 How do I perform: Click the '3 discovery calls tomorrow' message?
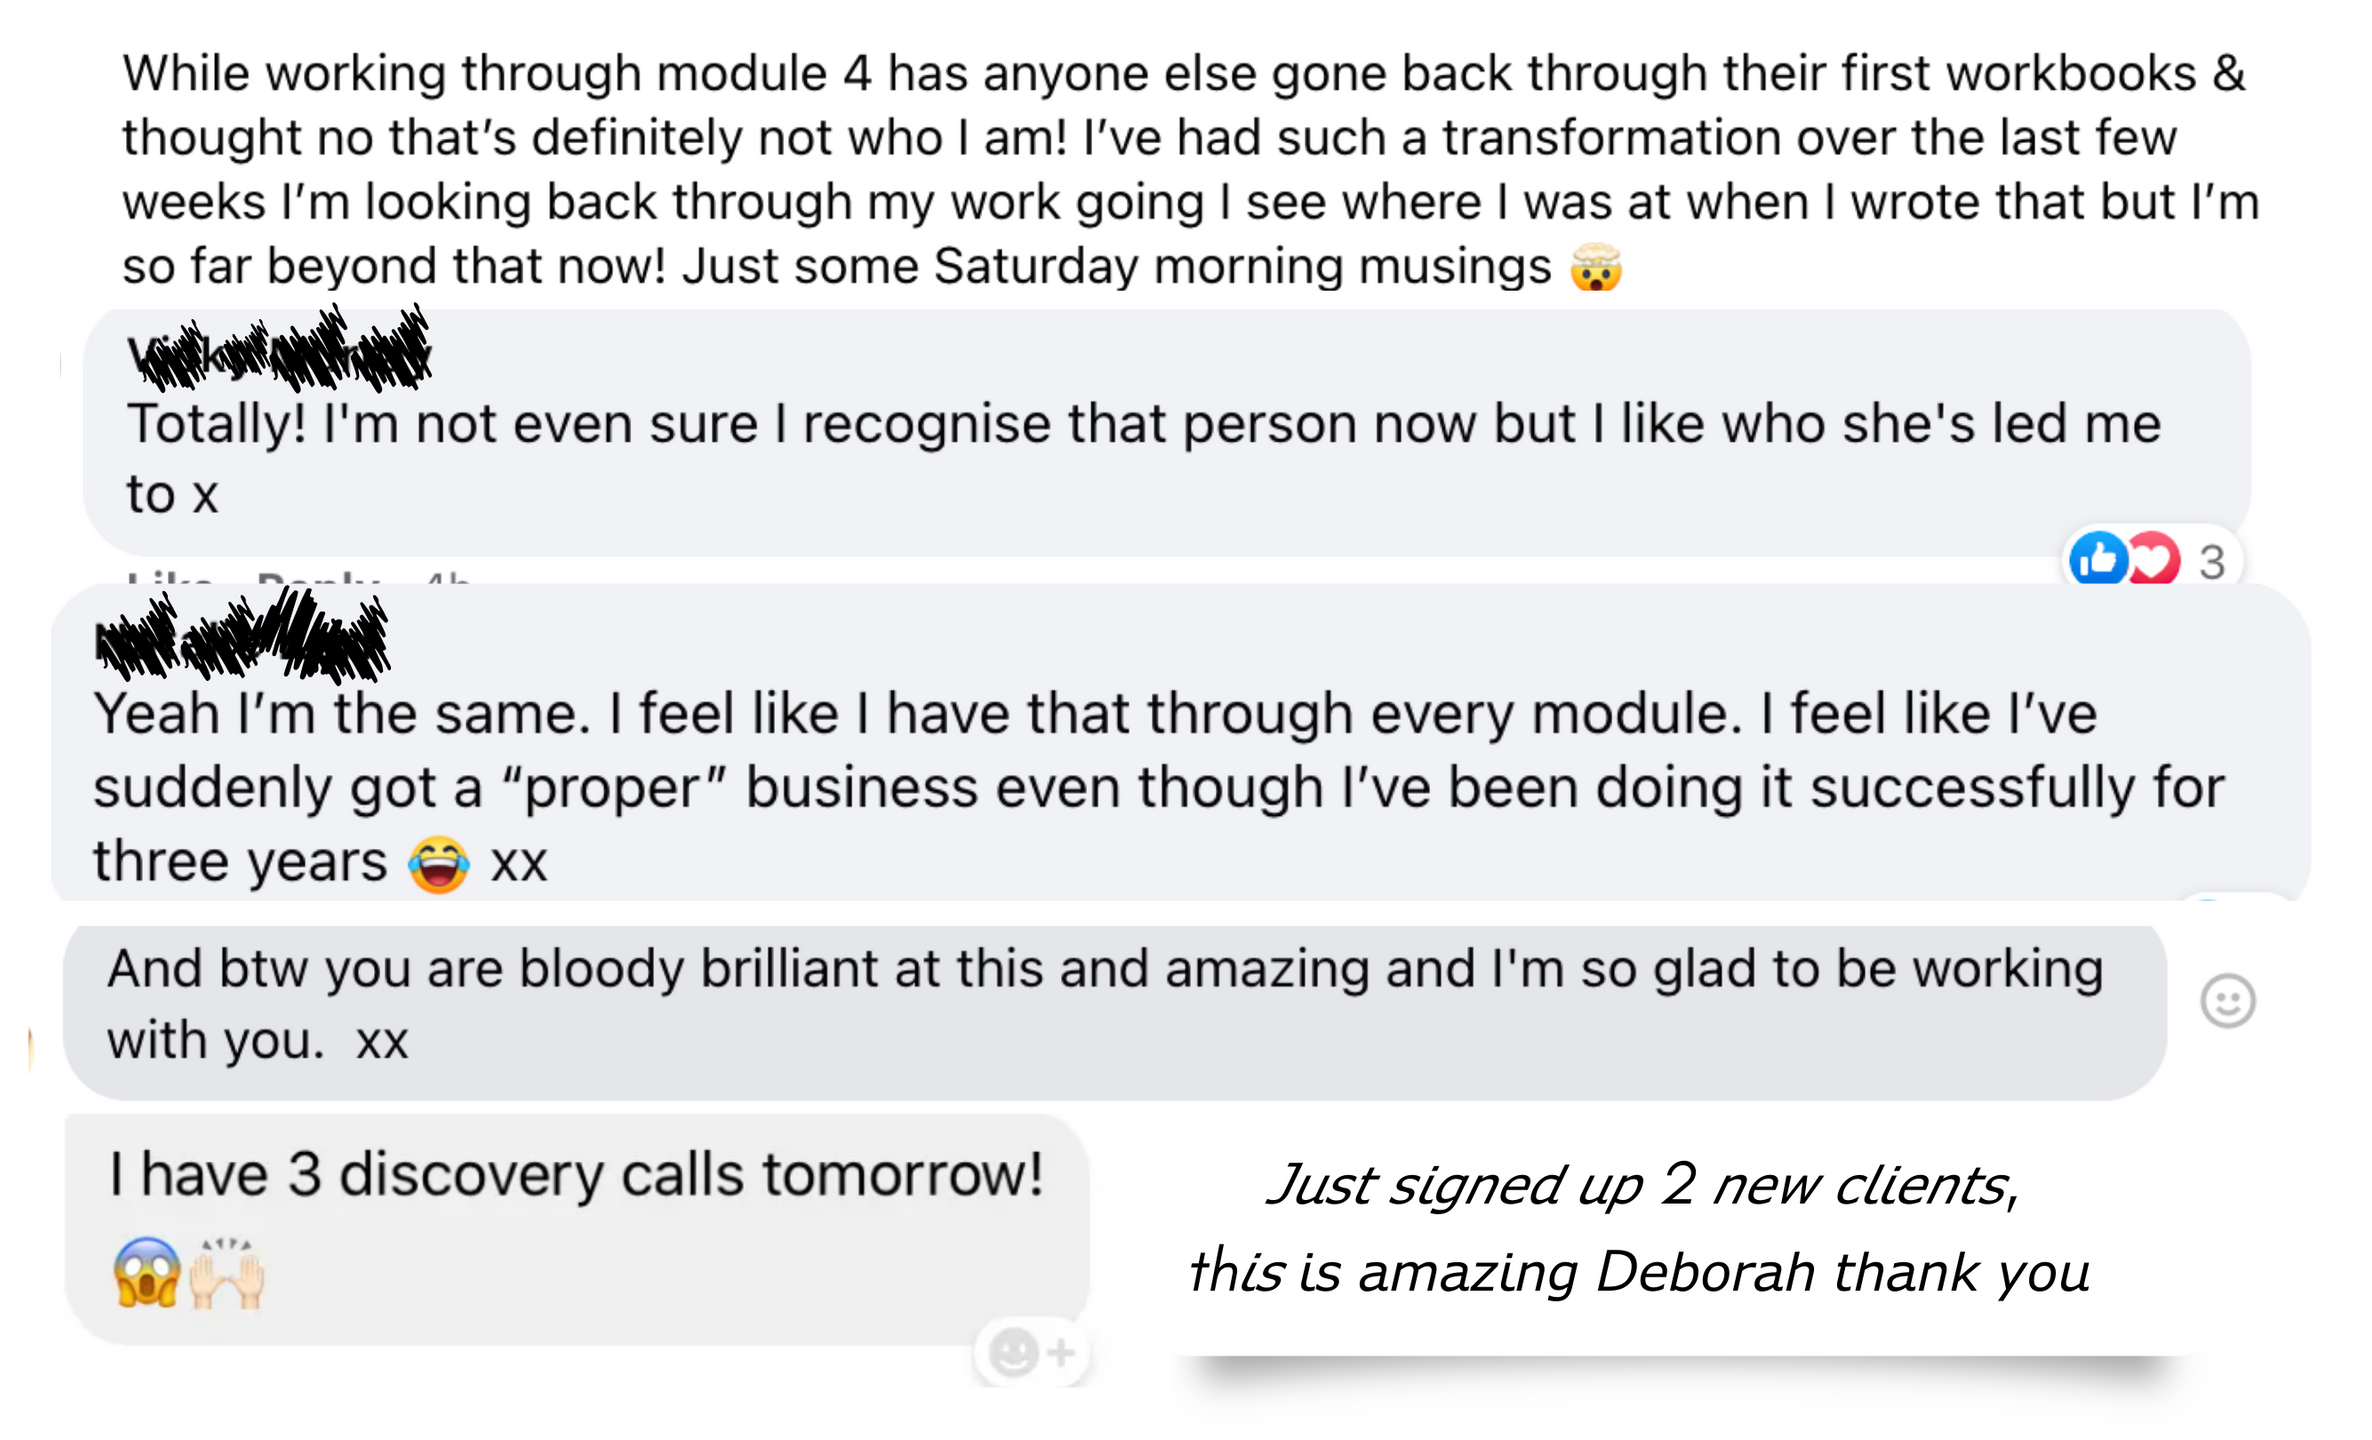[576, 1174]
